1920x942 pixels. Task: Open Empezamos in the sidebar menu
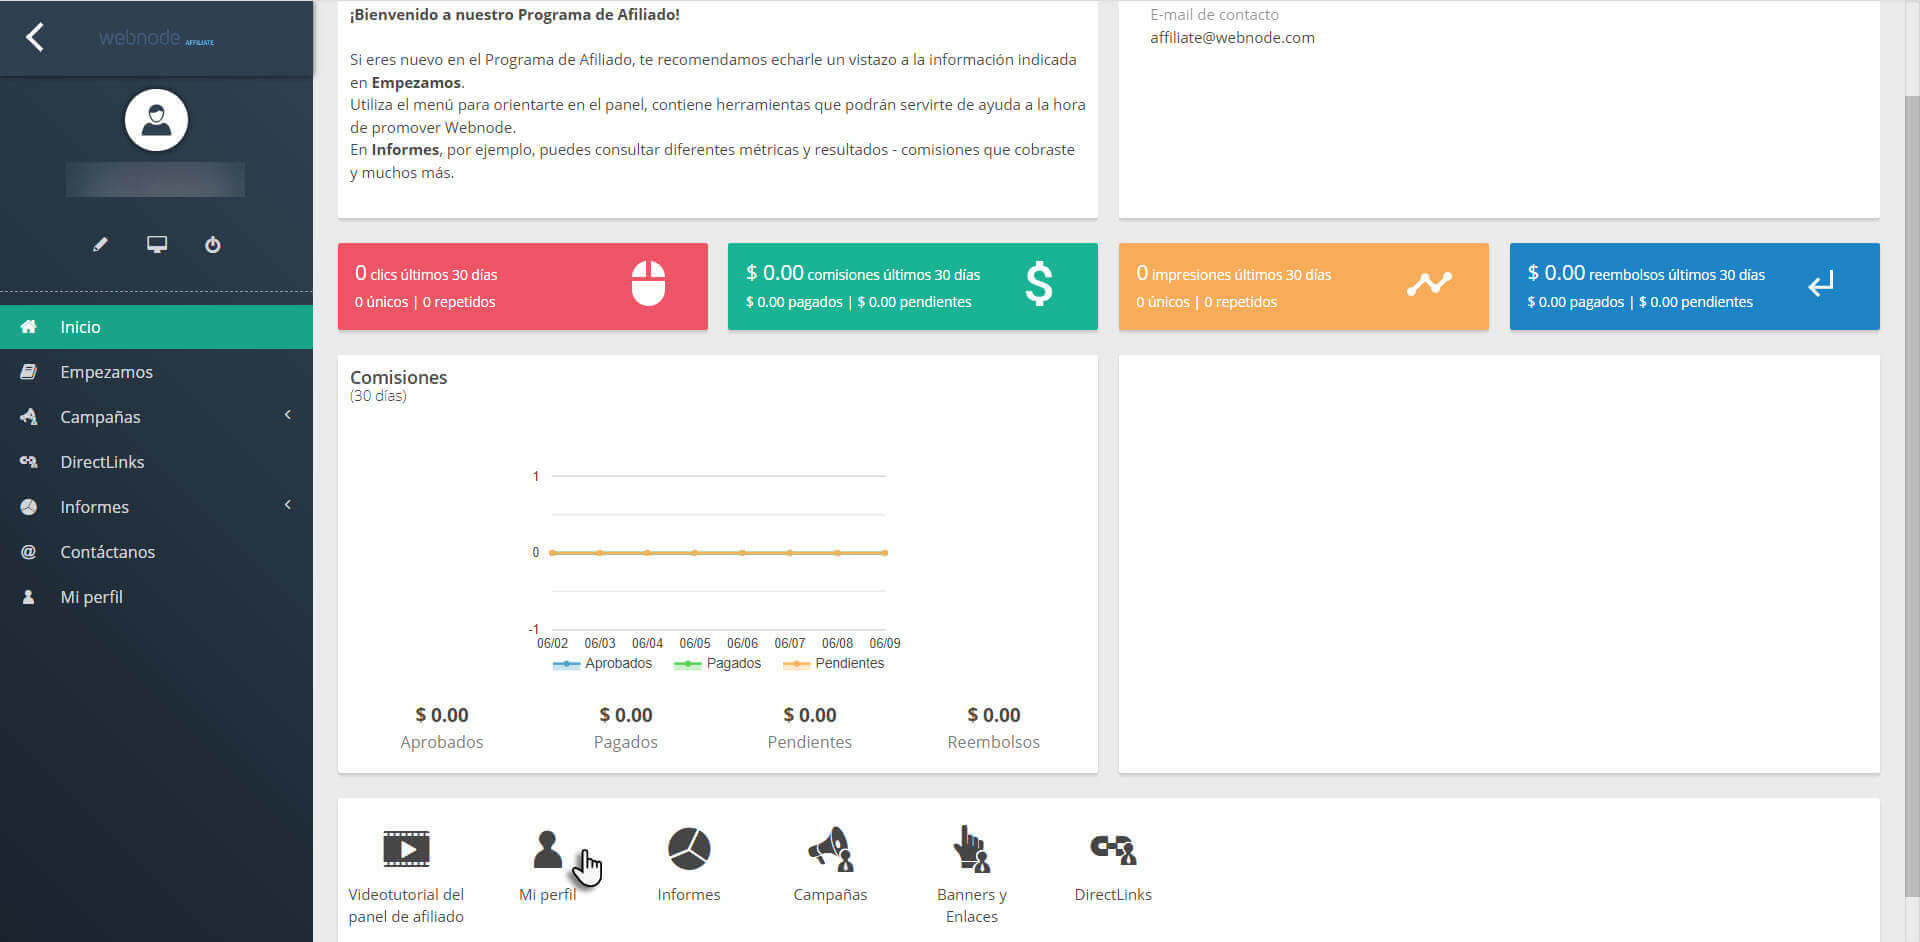point(106,372)
